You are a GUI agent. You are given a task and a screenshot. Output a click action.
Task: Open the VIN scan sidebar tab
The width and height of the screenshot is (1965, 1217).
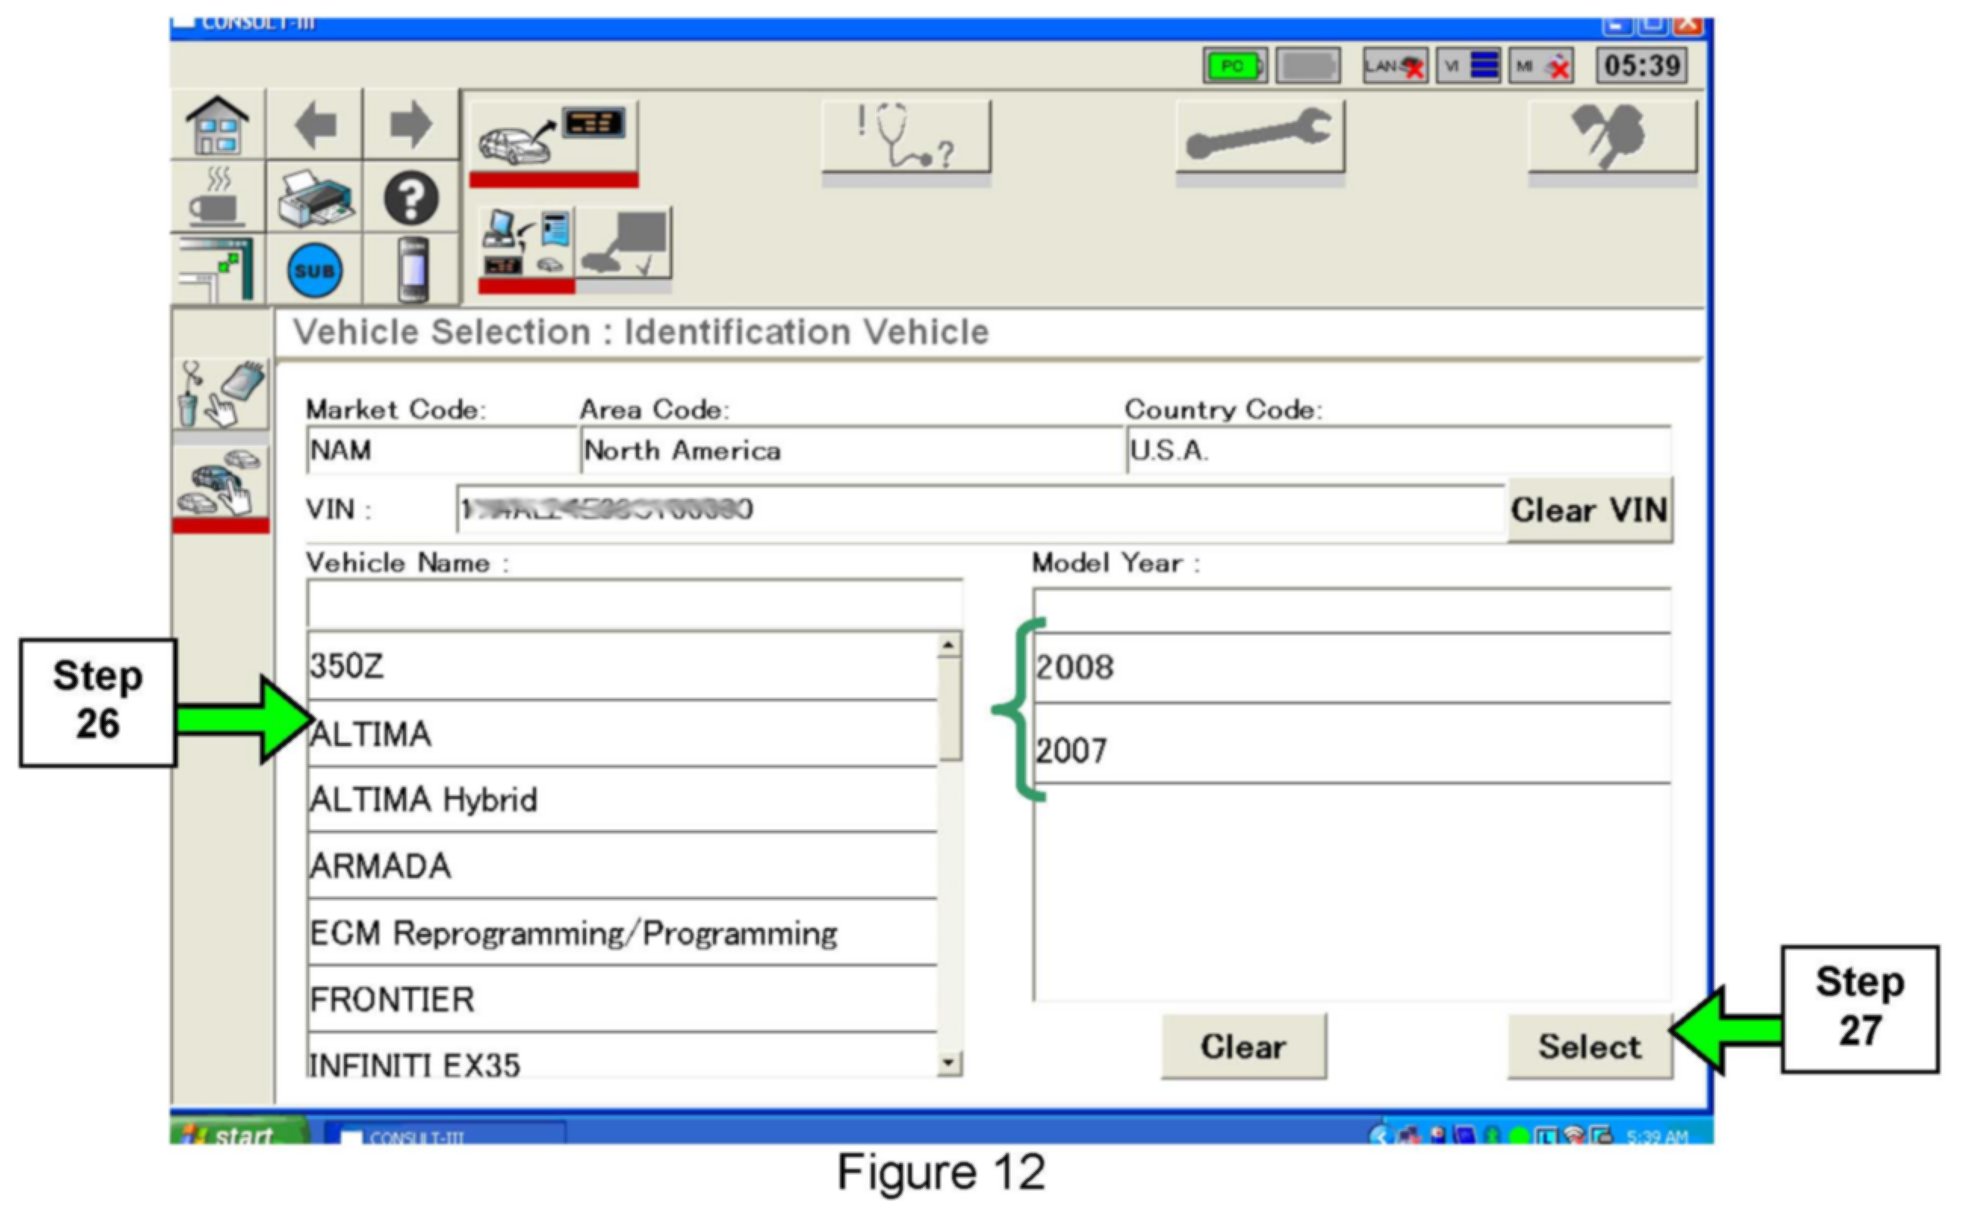[x=221, y=395]
